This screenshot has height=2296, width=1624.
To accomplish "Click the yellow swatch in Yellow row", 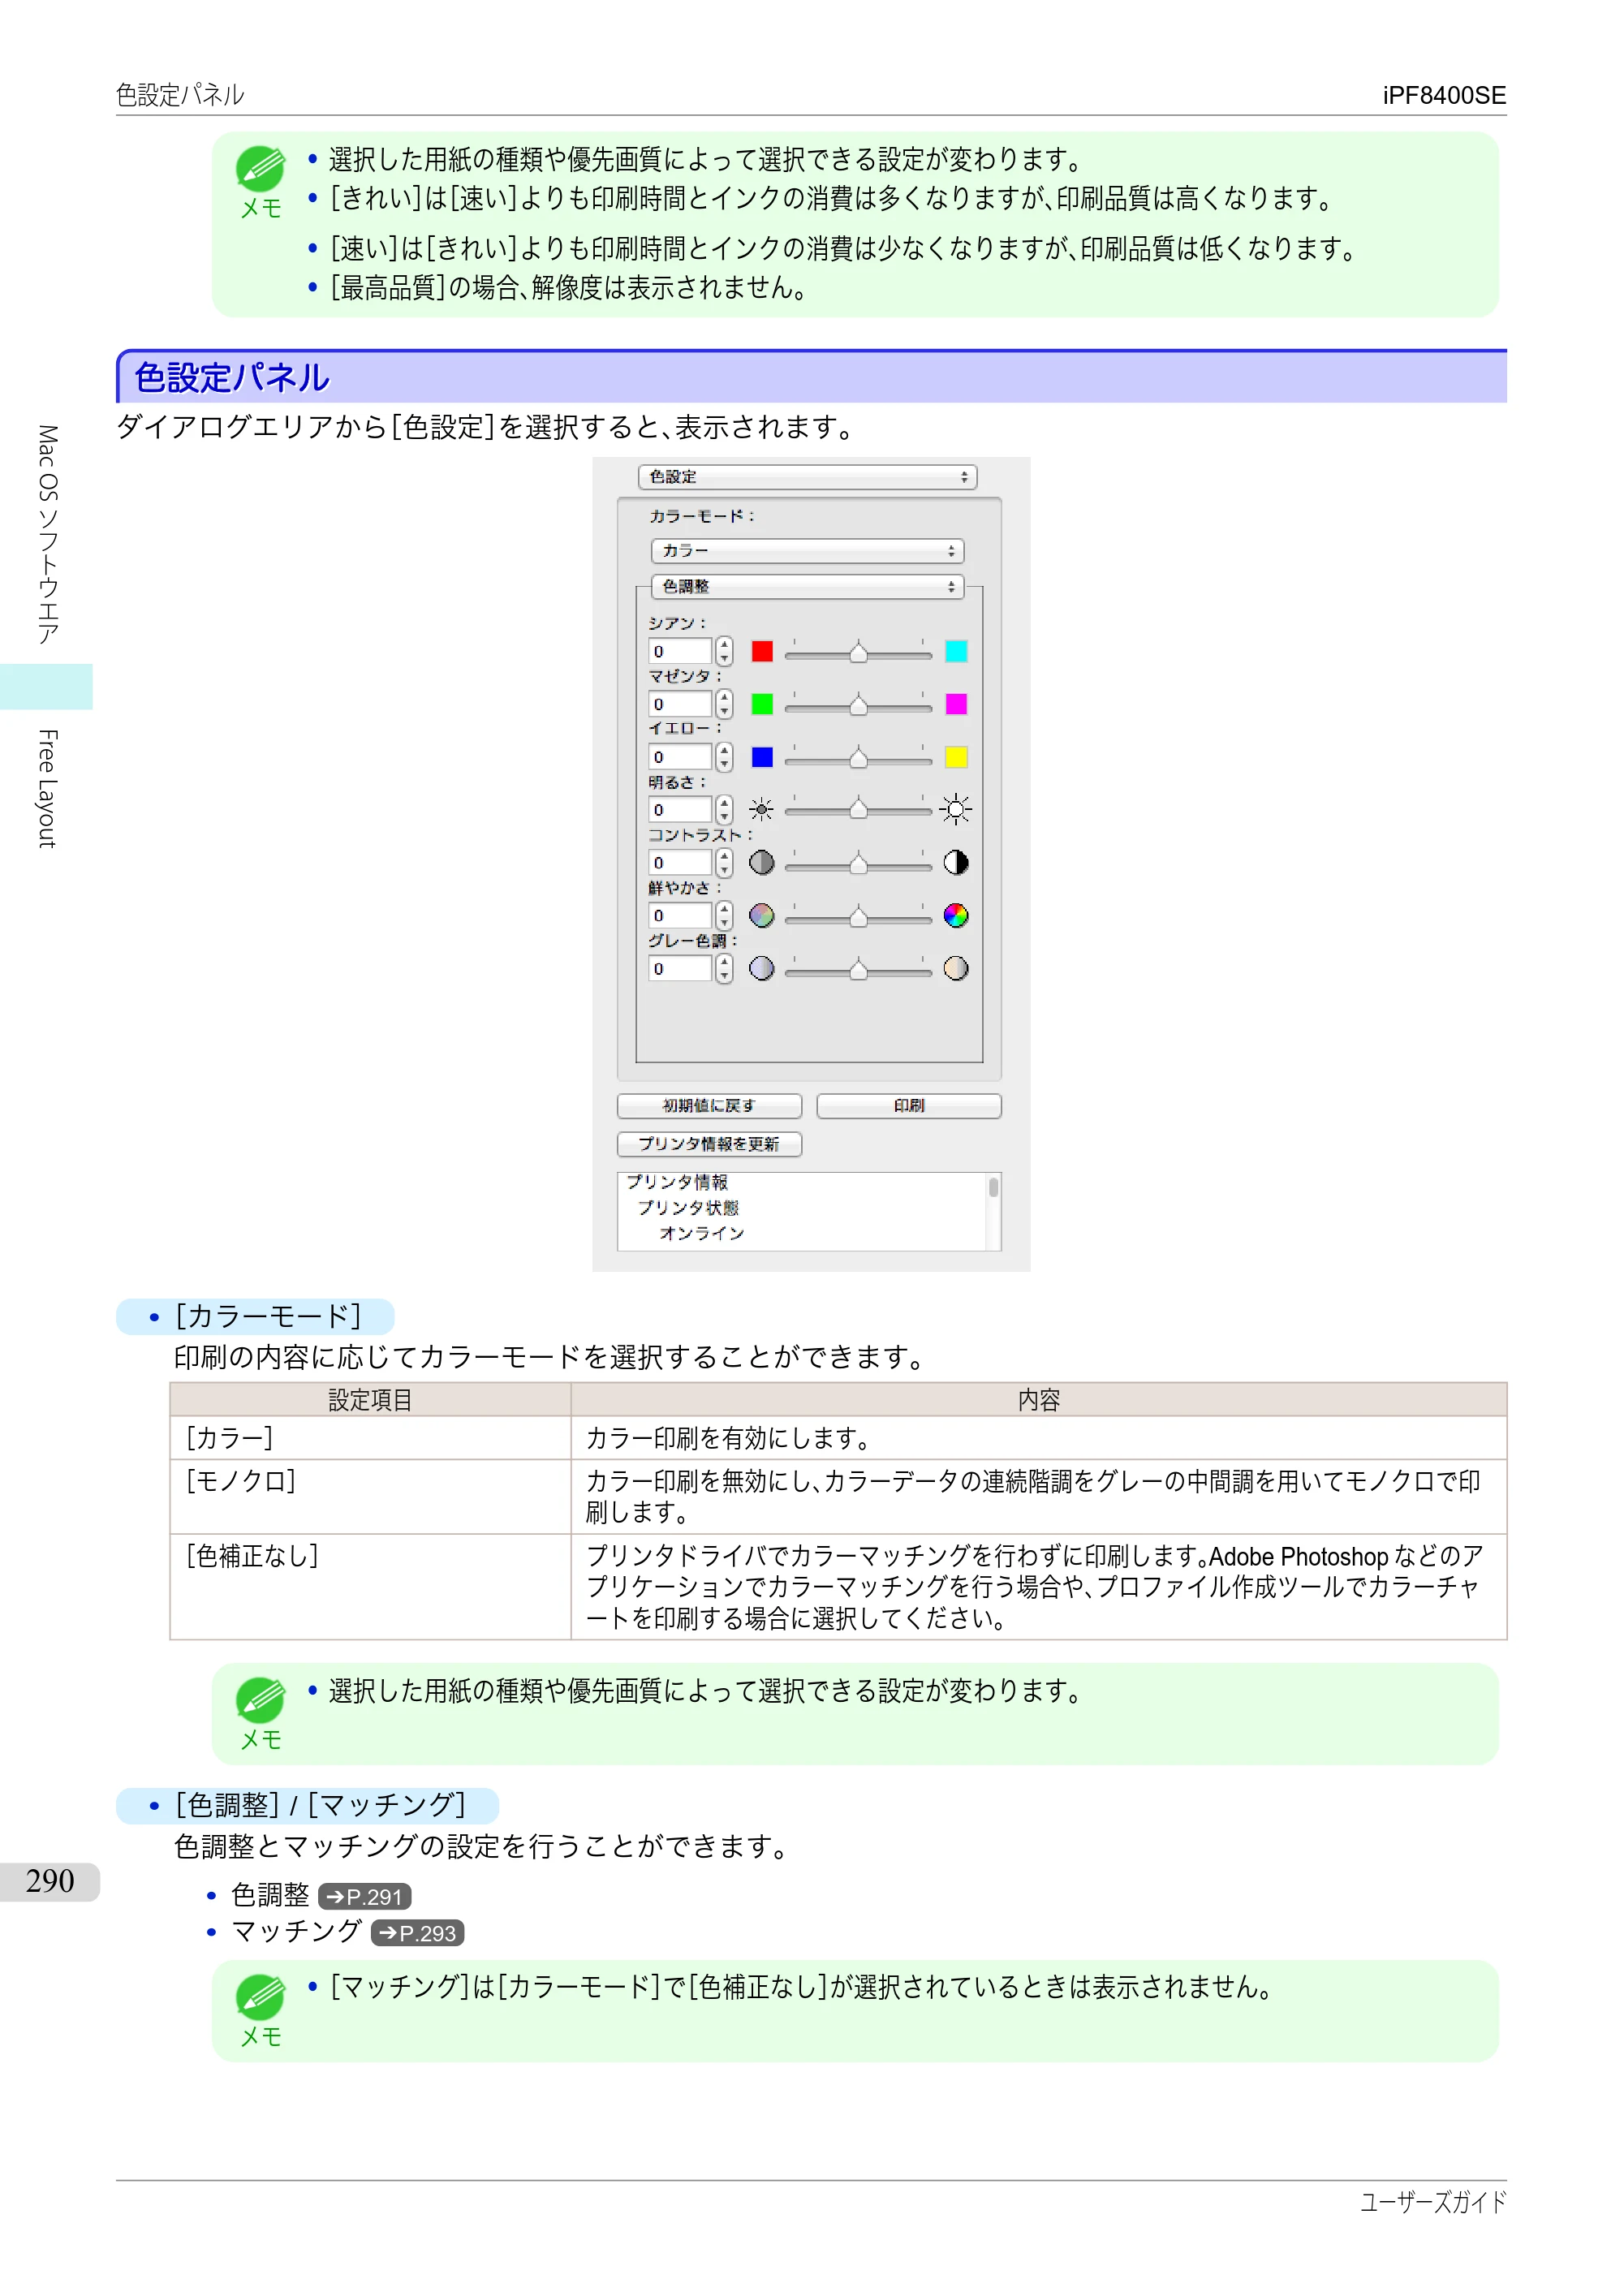I will click(956, 758).
